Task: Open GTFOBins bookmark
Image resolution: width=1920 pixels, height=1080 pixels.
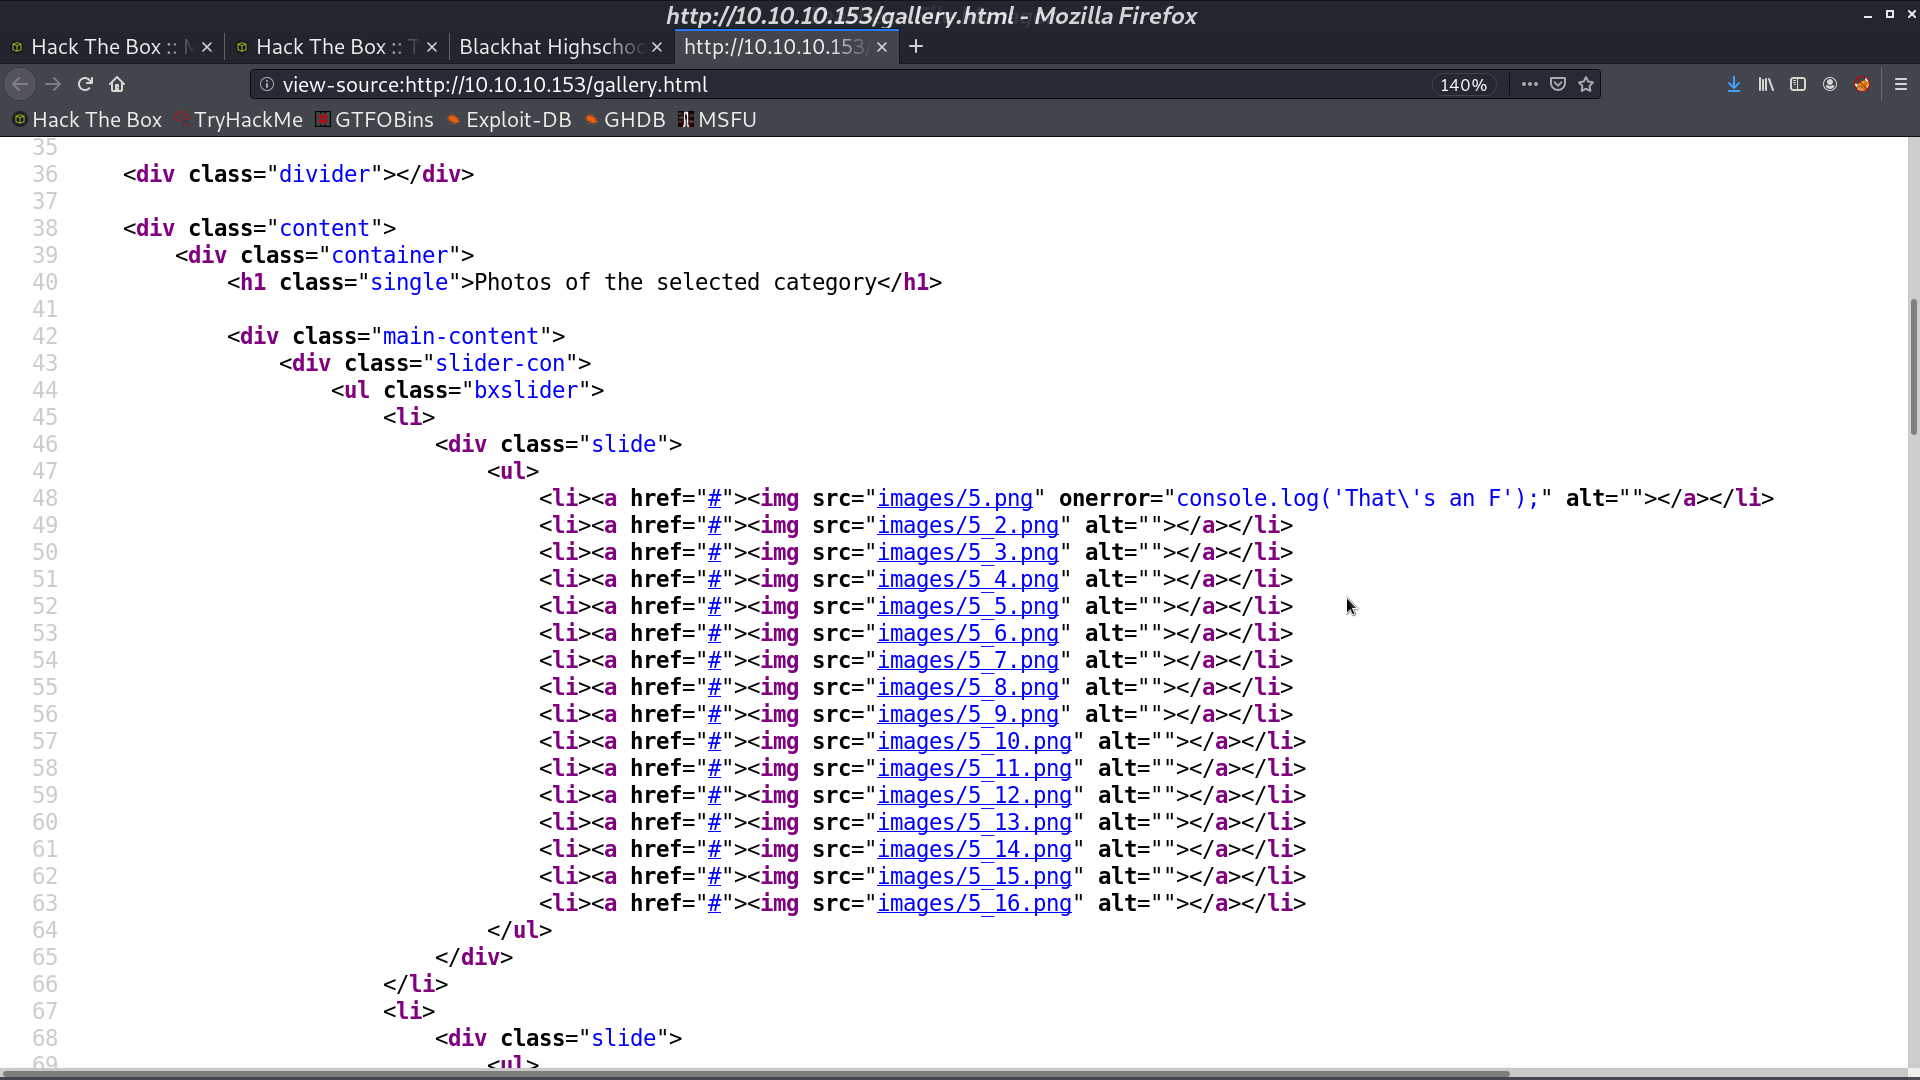Action: click(x=374, y=120)
